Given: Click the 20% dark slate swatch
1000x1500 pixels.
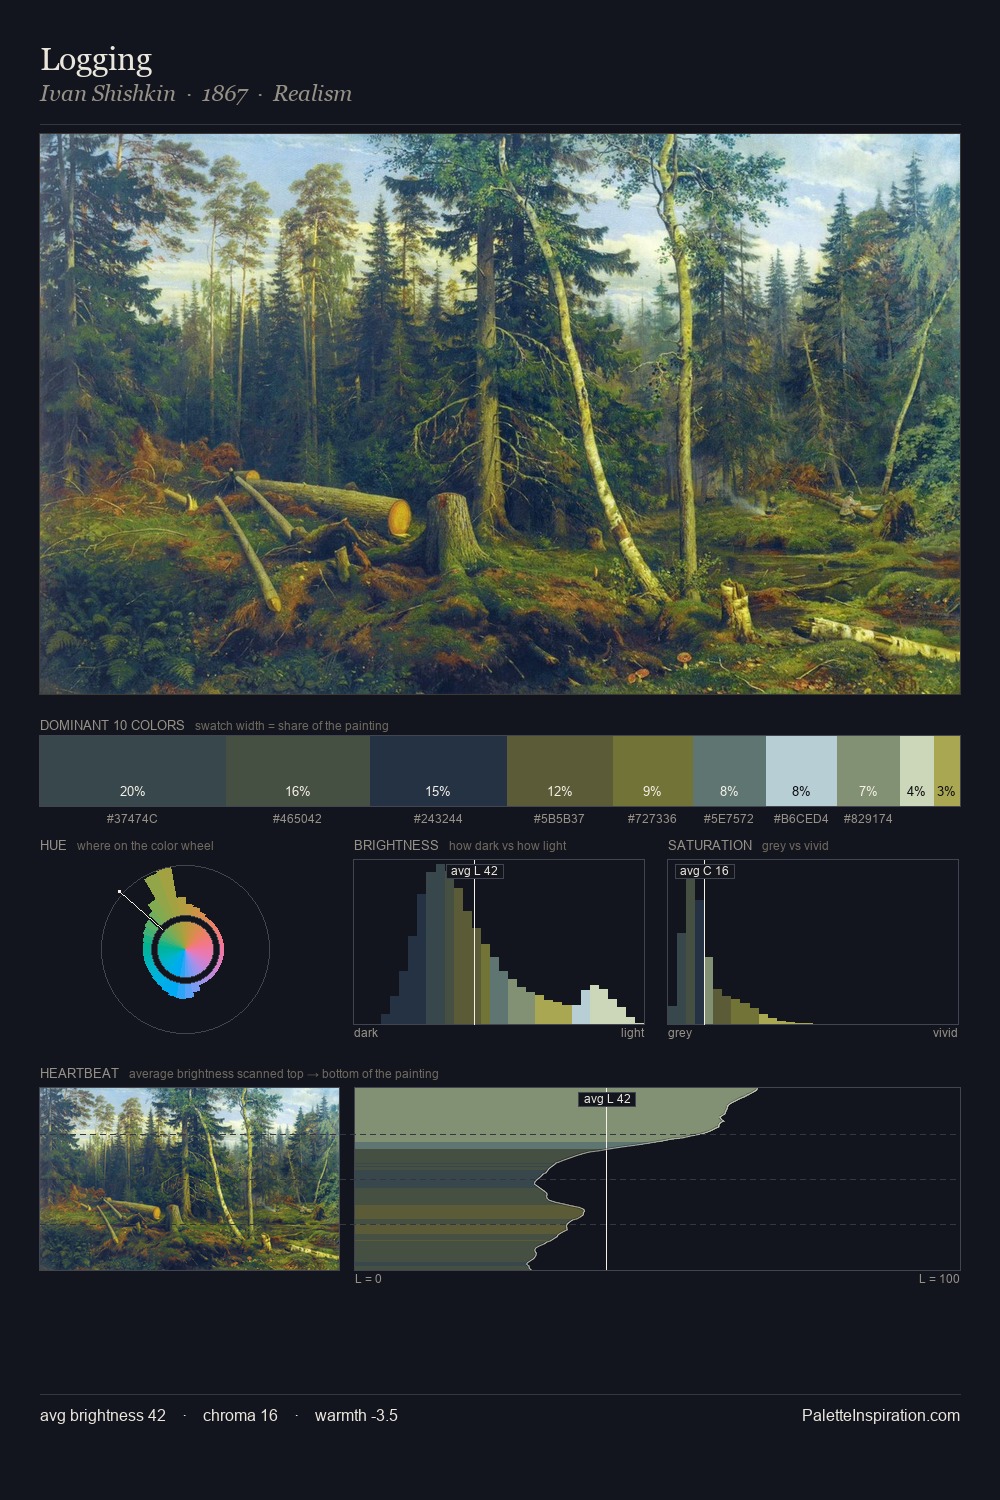Looking at the screenshot, I should click(132, 771).
